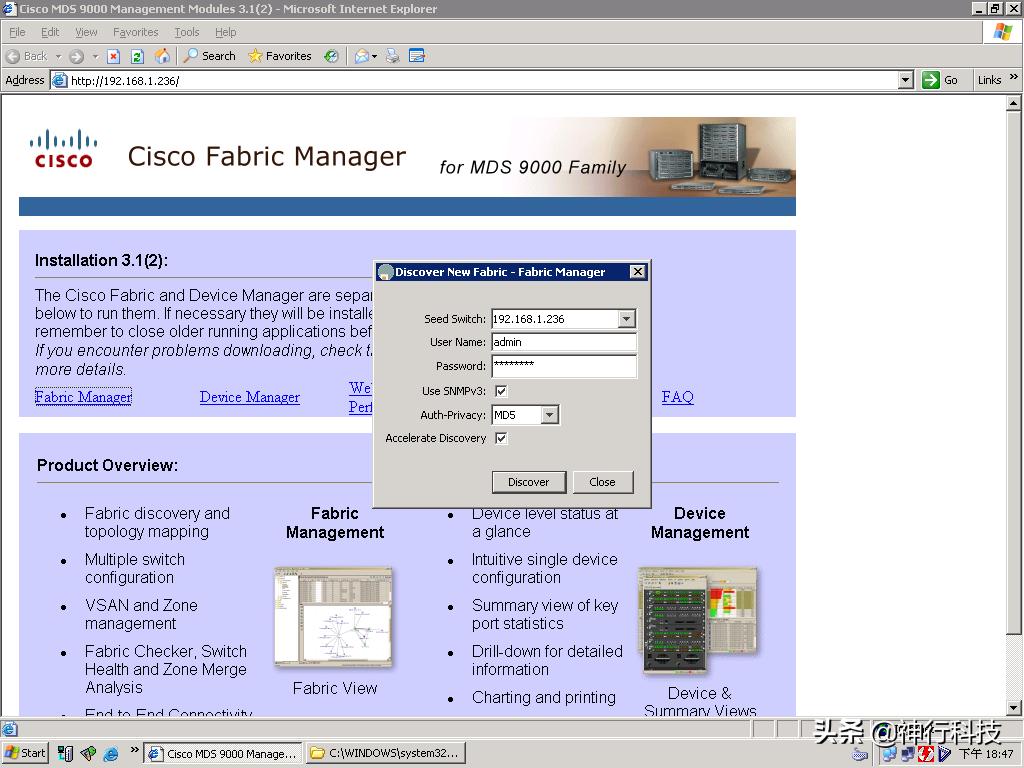
Task: Click the Print icon in the toolbar
Action: pos(395,56)
